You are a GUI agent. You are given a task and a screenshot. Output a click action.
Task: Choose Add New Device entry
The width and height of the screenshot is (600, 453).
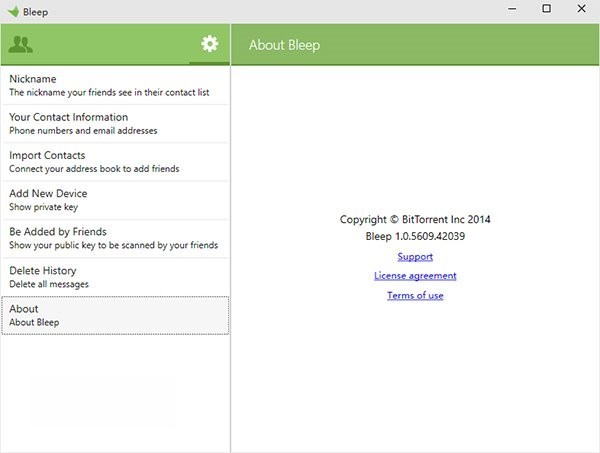(x=116, y=200)
